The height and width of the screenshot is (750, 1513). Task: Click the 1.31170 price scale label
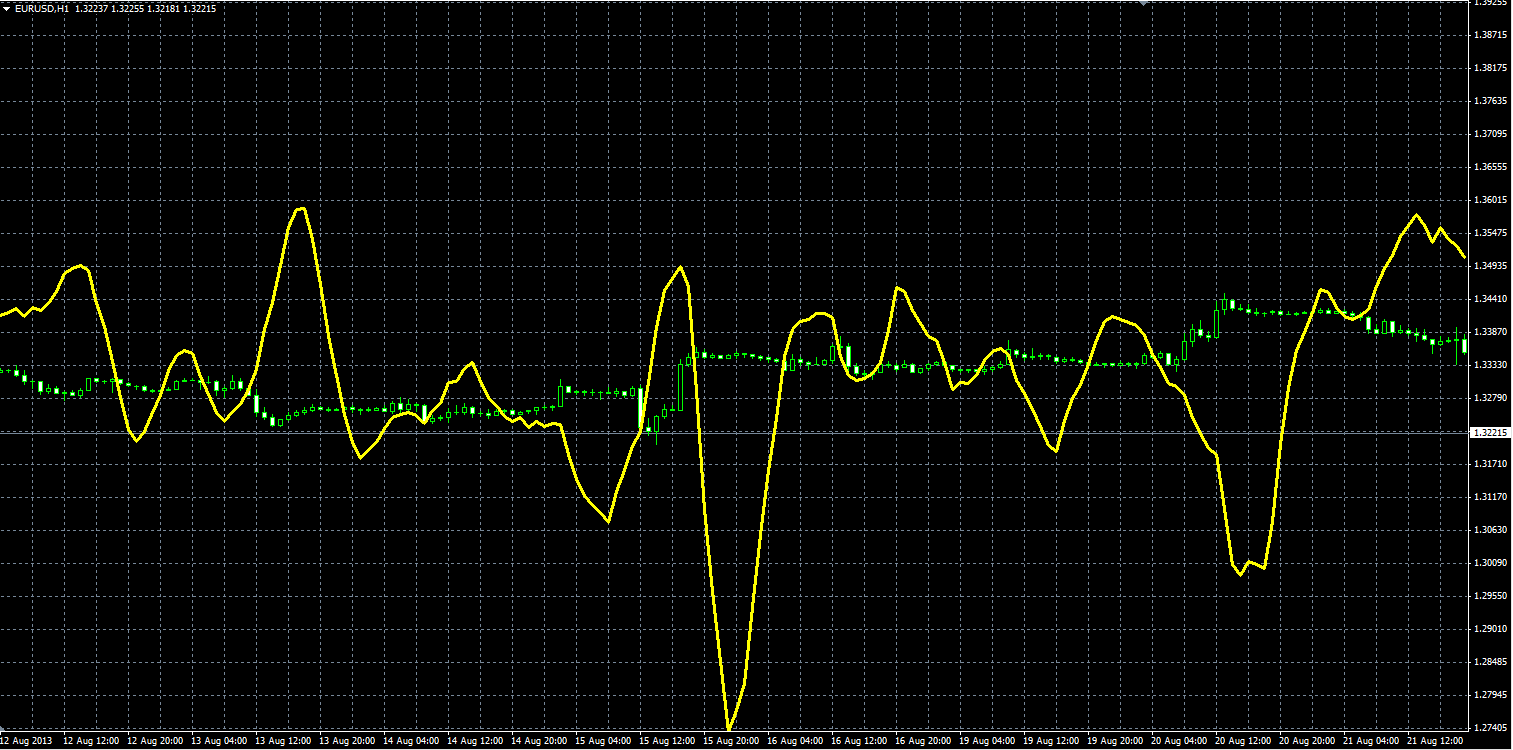click(1490, 497)
